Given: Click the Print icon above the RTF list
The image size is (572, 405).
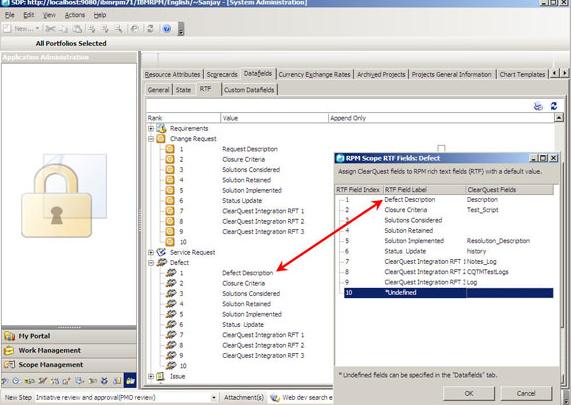Looking at the screenshot, I should (x=538, y=106).
